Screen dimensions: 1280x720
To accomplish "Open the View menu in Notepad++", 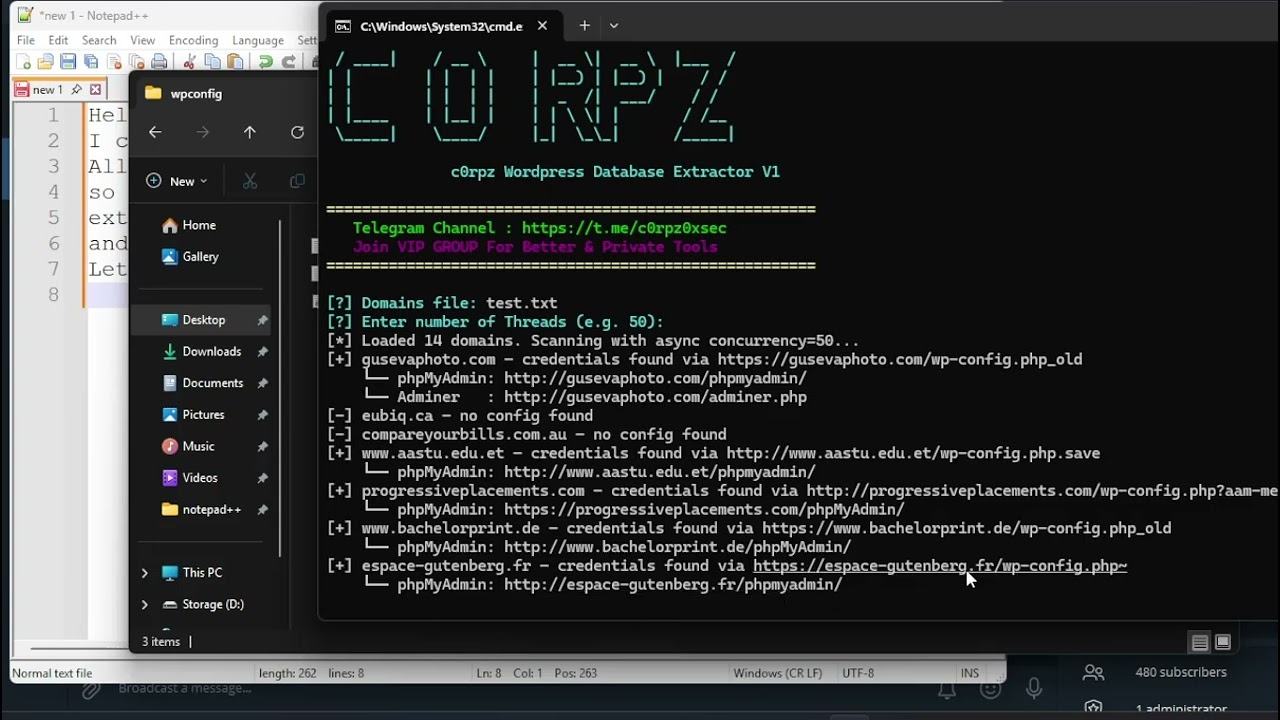I will tap(142, 40).
